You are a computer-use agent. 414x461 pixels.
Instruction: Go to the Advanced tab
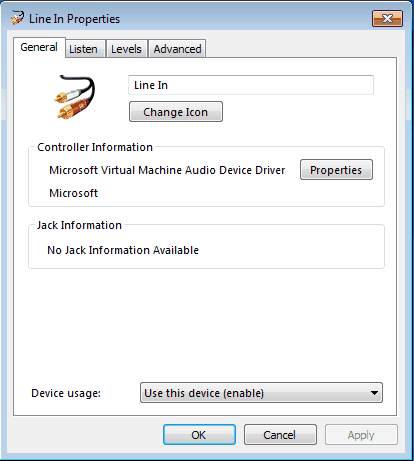177,49
